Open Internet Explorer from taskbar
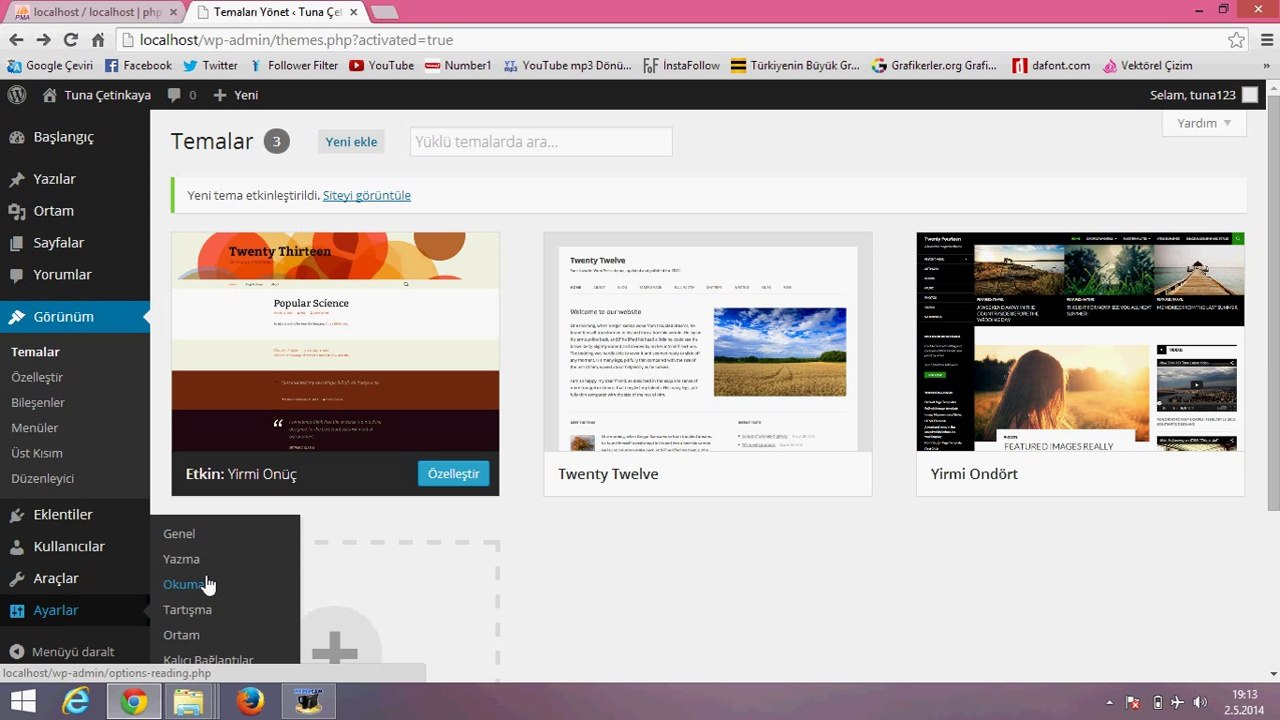 pyautogui.click(x=75, y=702)
